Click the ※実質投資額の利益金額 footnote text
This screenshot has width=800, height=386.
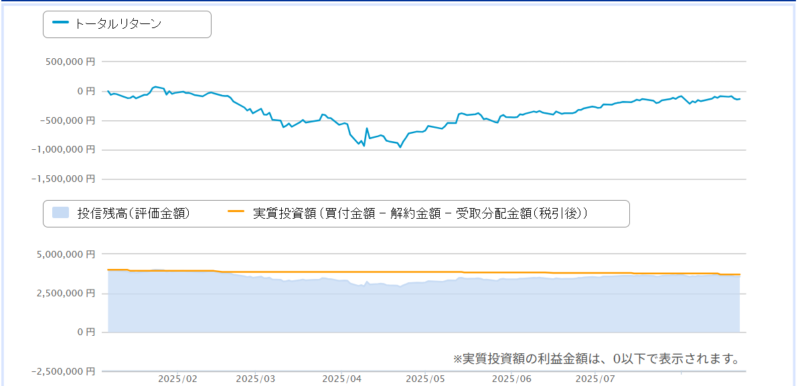596,358
